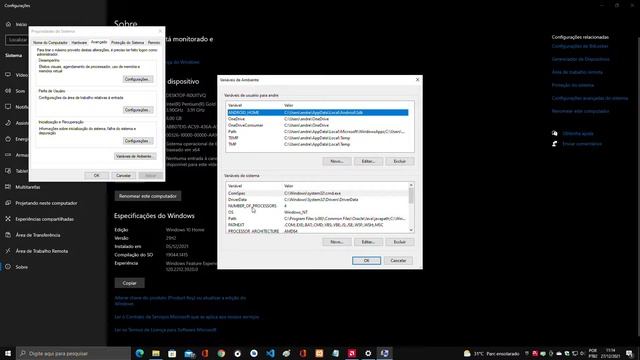Click OK in Variáveis de Ambiente dialog
This screenshot has height=360, width=640.
pos(367,260)
